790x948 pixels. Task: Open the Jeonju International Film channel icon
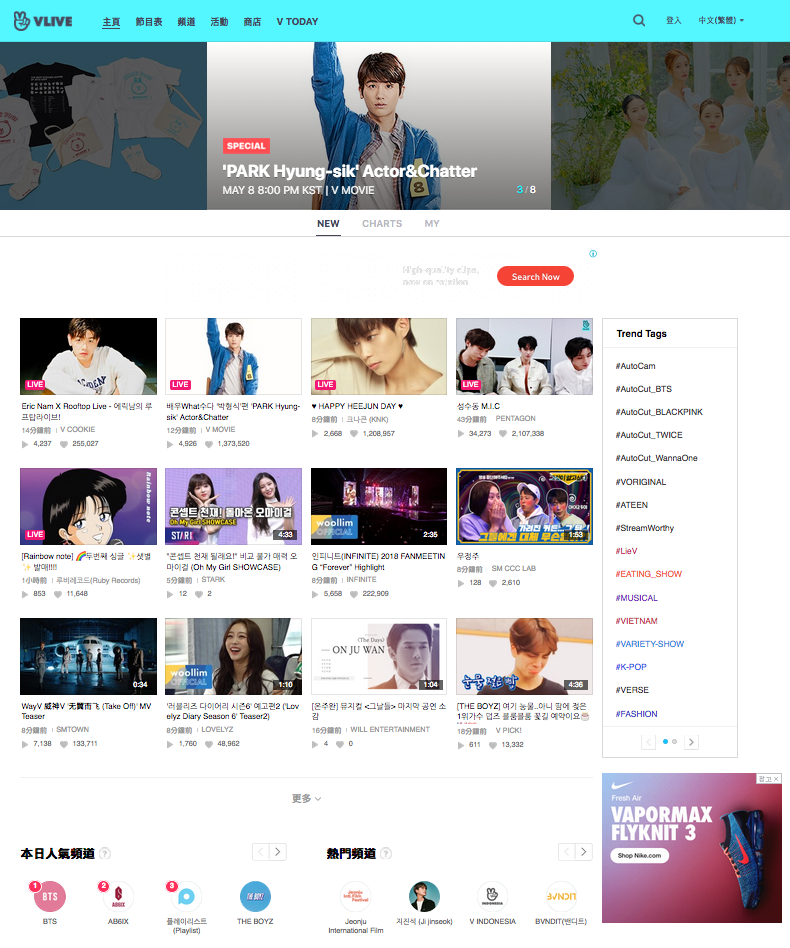pos(356,897)
